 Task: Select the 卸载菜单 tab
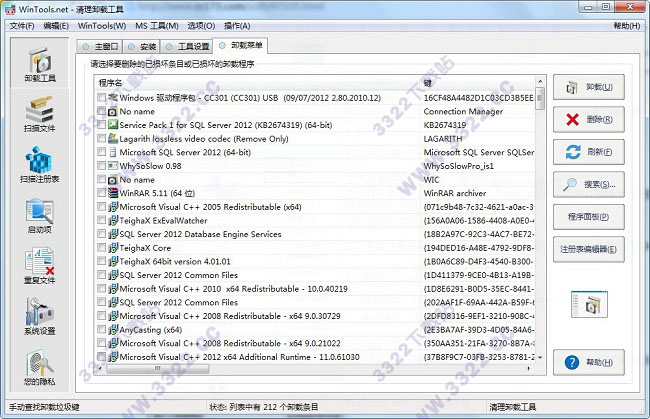[240, 46]
